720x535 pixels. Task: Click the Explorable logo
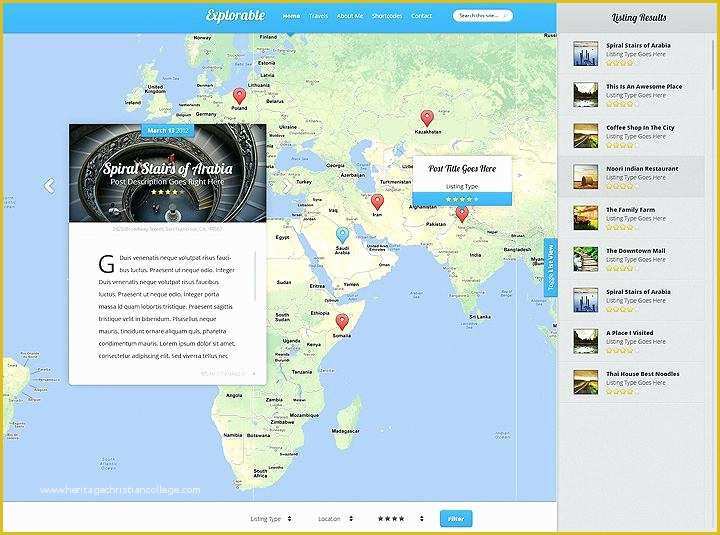pyautogui.click(x=236, y=15)
